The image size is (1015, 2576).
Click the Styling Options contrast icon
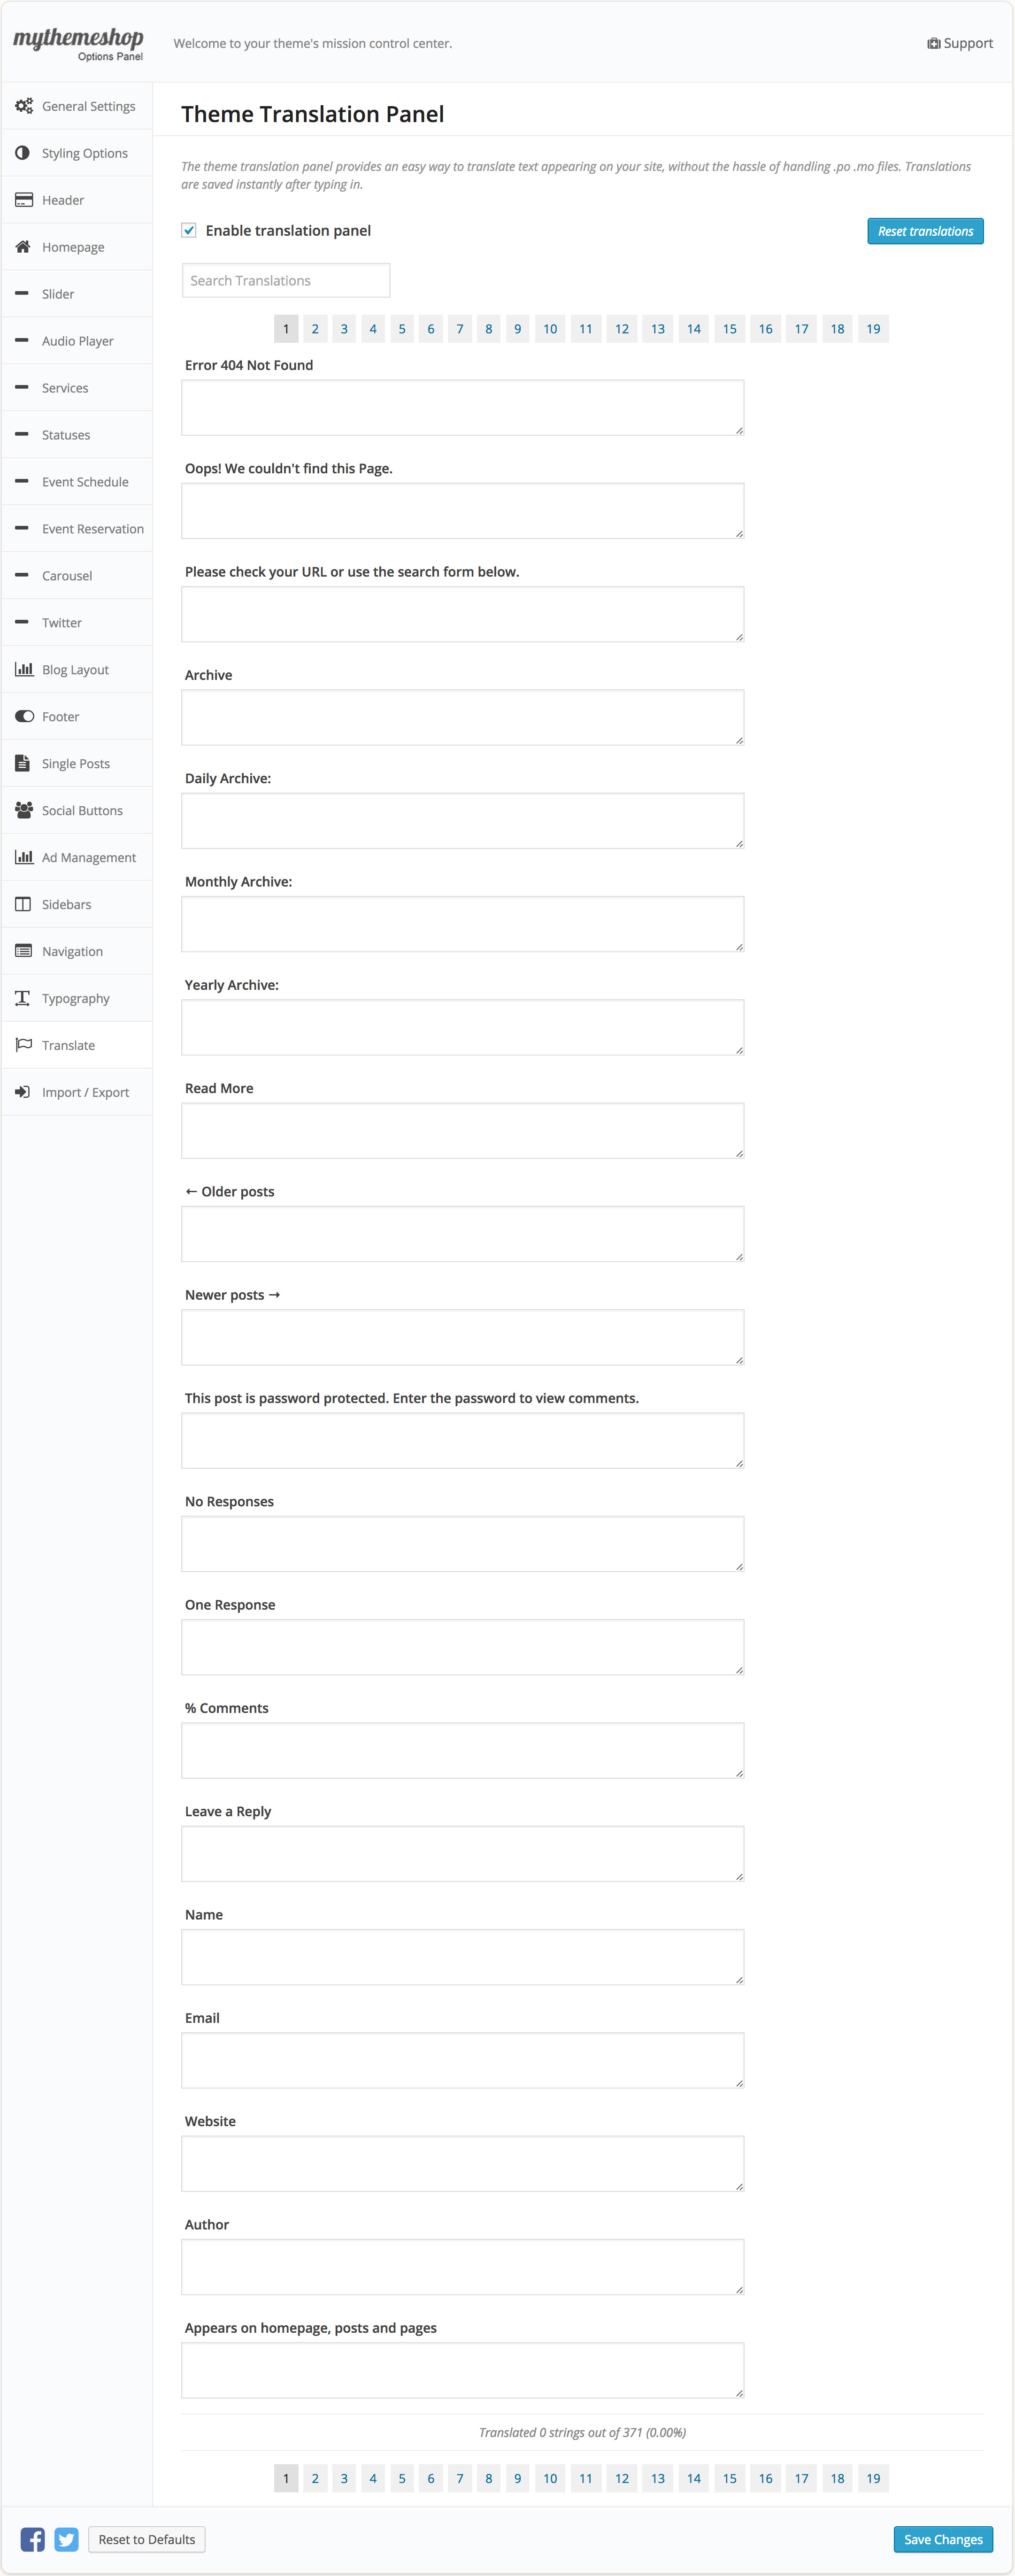pos(23,153)
